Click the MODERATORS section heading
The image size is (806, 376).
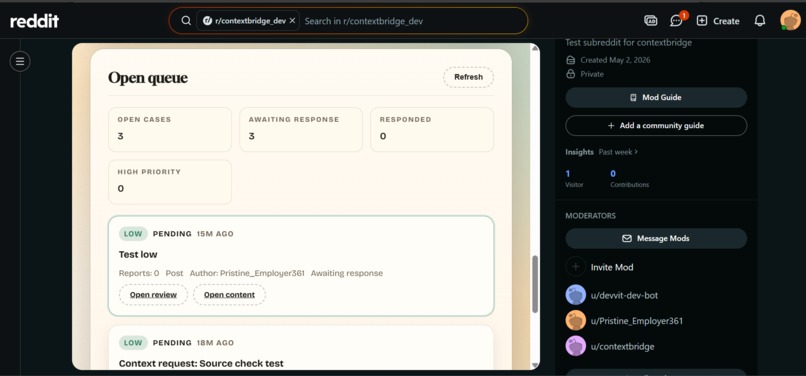[x=590, y=216]
